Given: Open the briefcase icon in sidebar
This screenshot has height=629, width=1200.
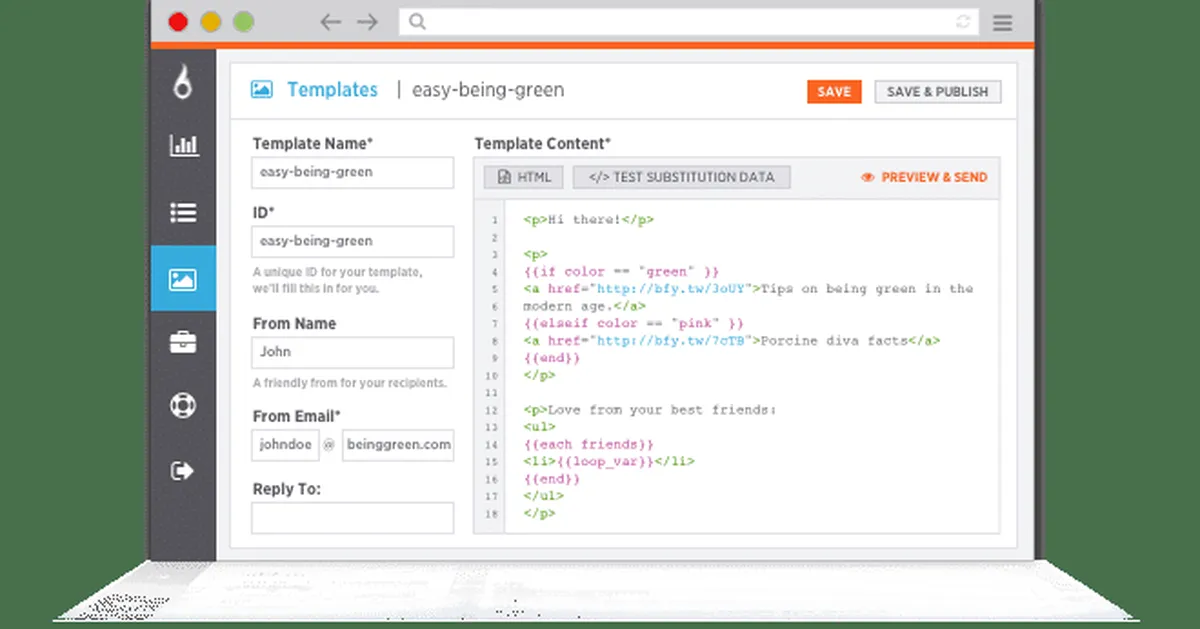Looking at the screenshot, I should point(183,343).
